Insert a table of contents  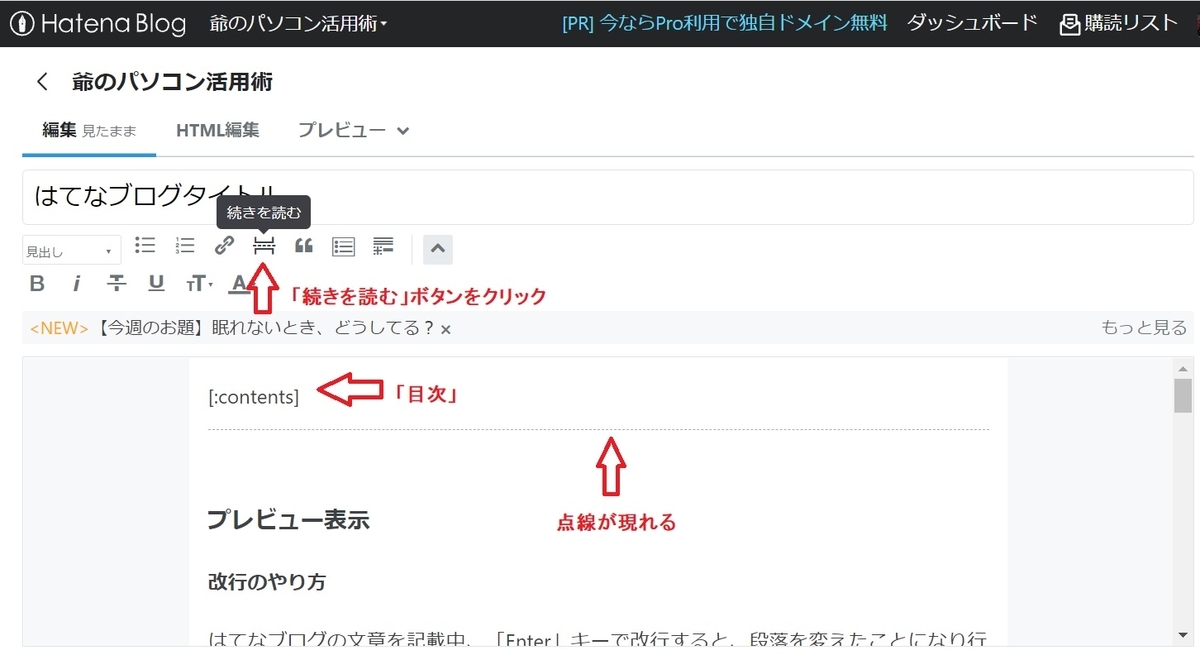(343, 246)
